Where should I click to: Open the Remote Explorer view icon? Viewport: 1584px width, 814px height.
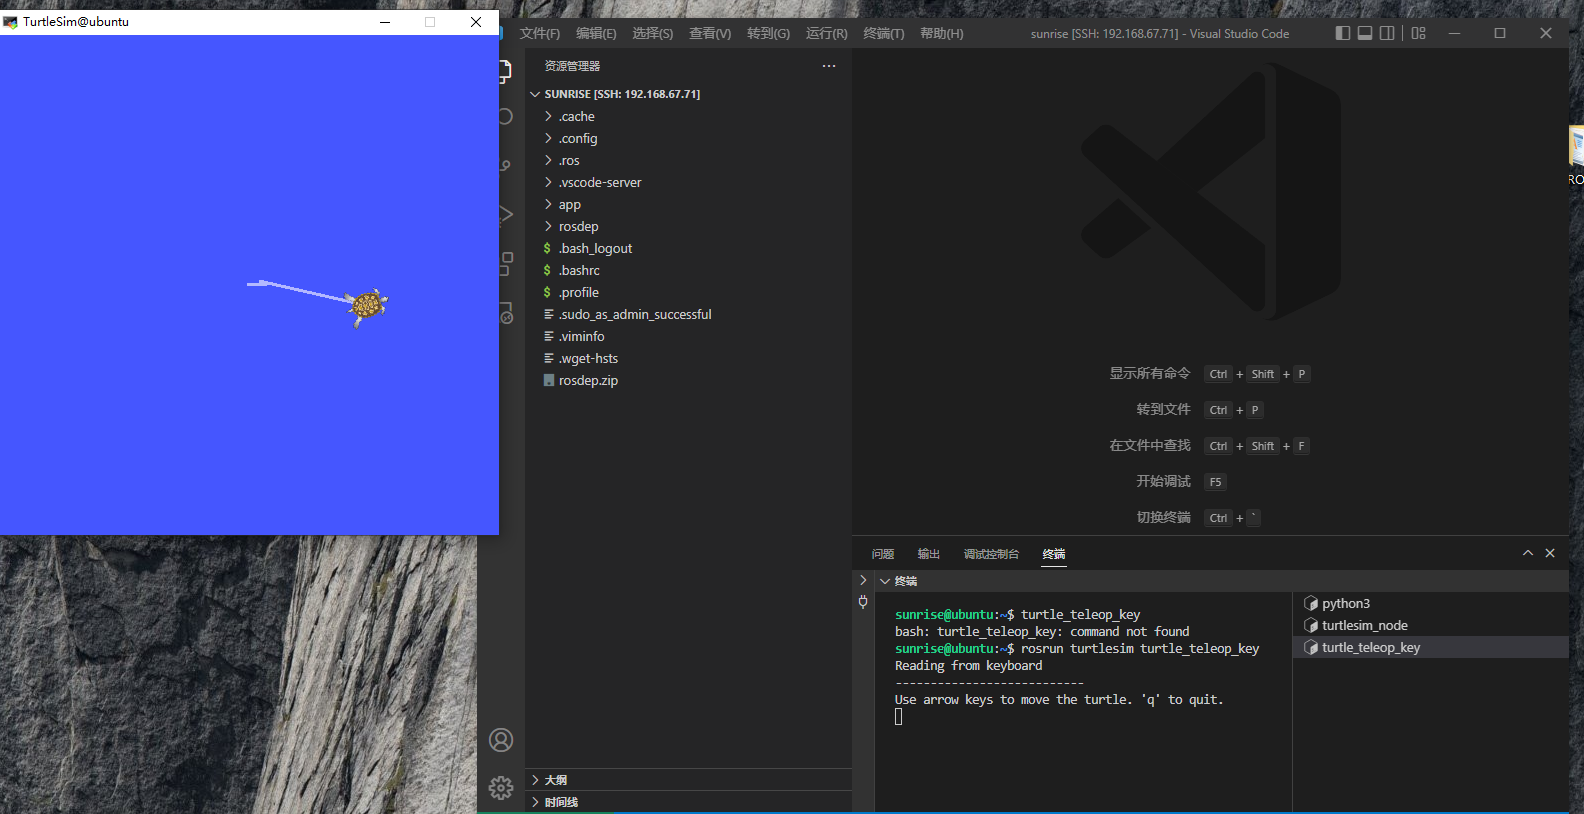(506, 313)
